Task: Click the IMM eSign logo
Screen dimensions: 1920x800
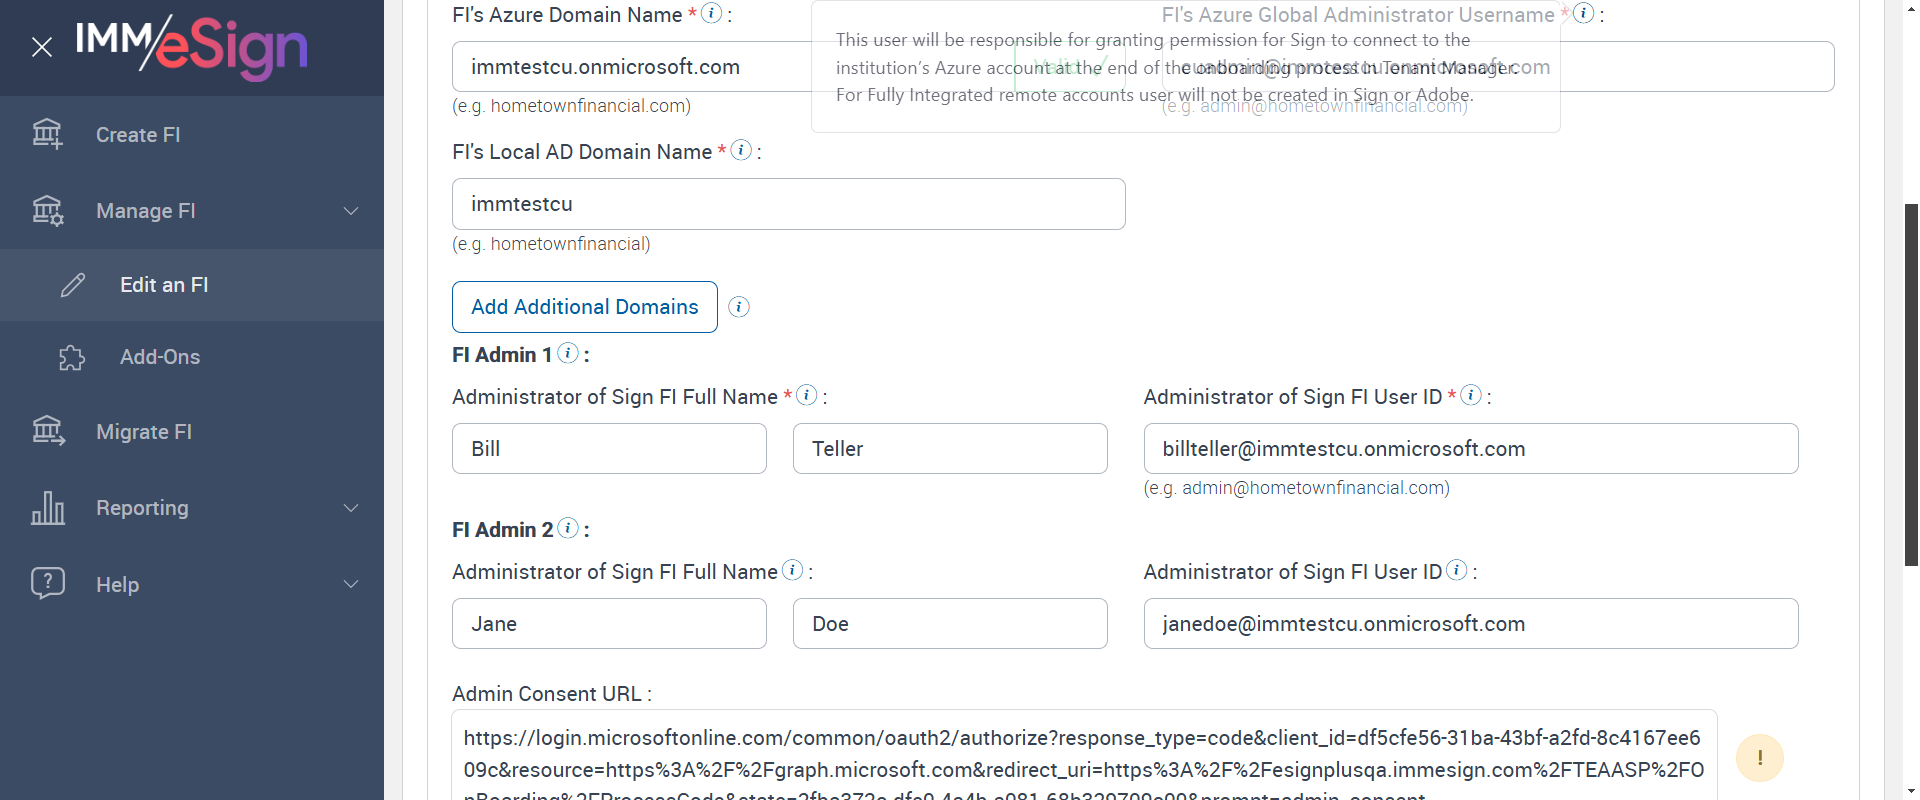Action: (192, 46)
